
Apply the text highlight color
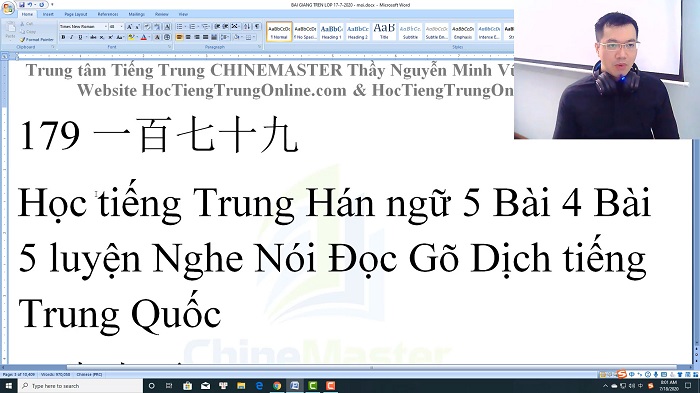click(x=131, y=37)
